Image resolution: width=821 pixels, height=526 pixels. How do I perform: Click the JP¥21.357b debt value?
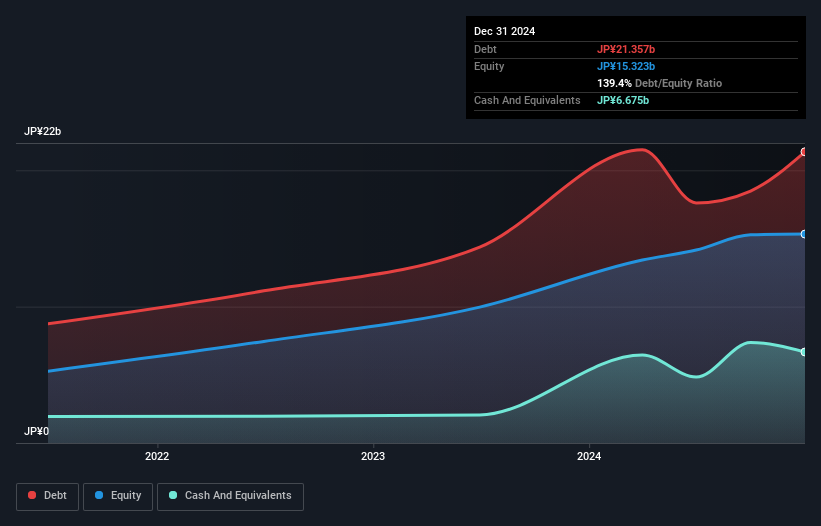[x=626, y=49]
